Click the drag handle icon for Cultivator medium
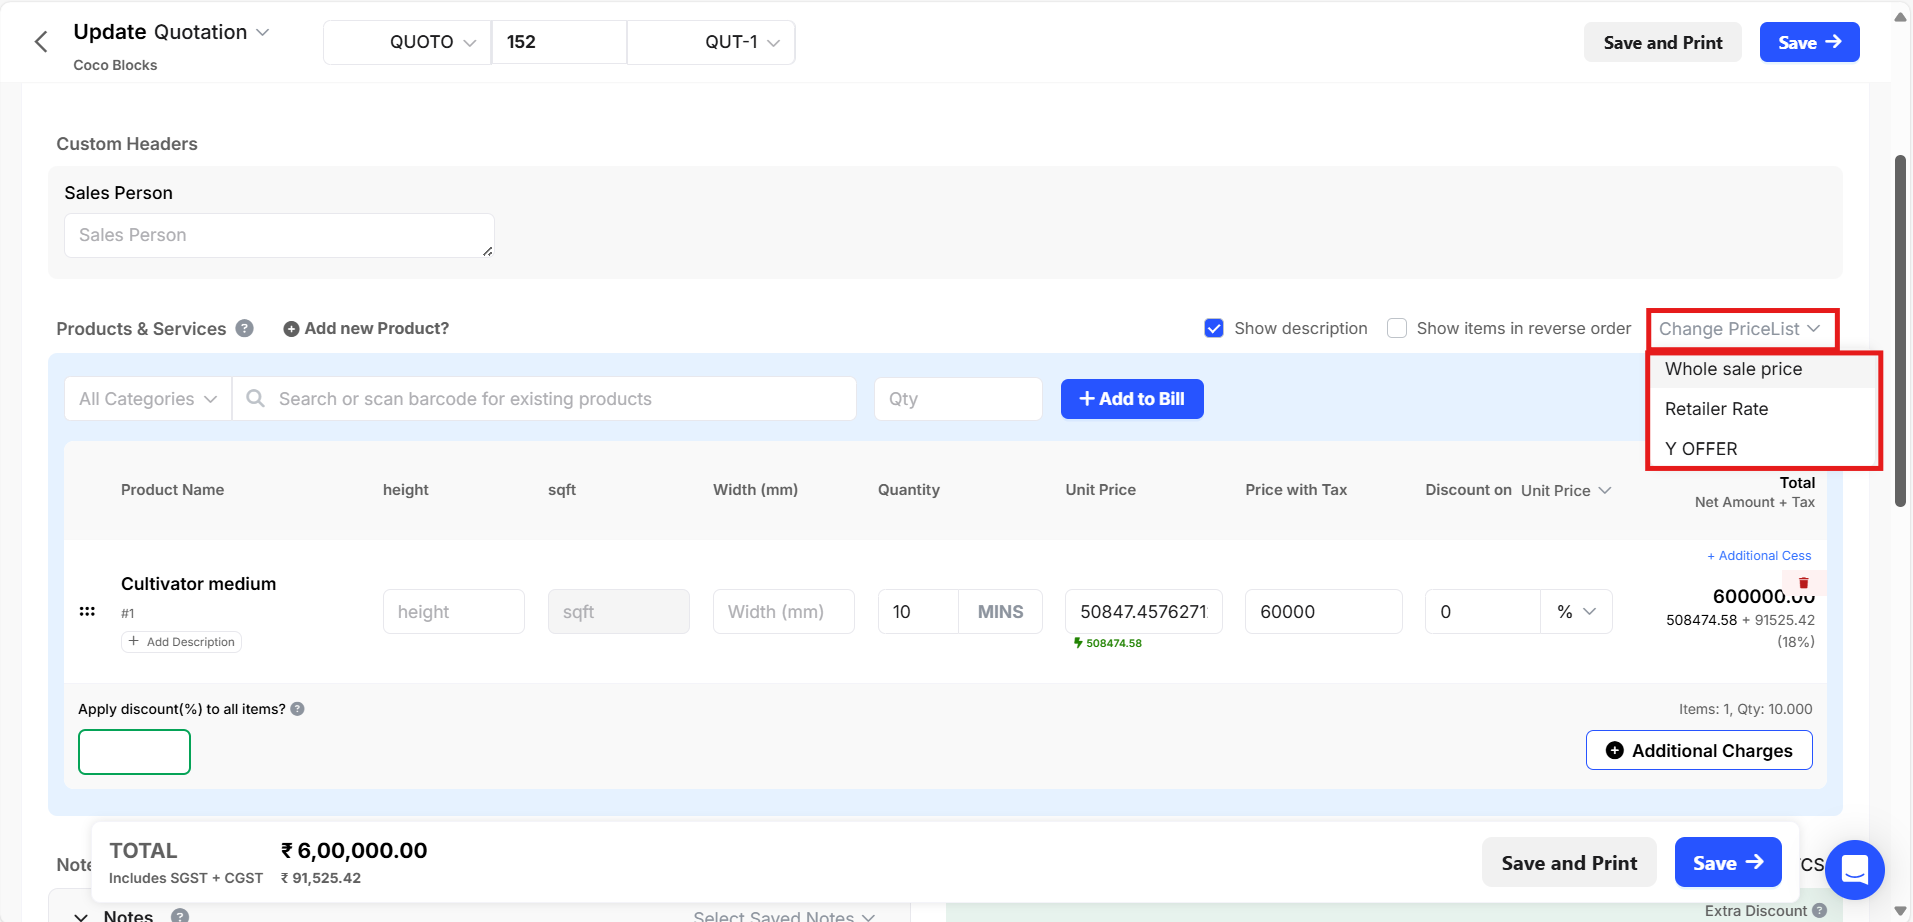The width and height of the screenshot is (1913, 922). point(87,611)
